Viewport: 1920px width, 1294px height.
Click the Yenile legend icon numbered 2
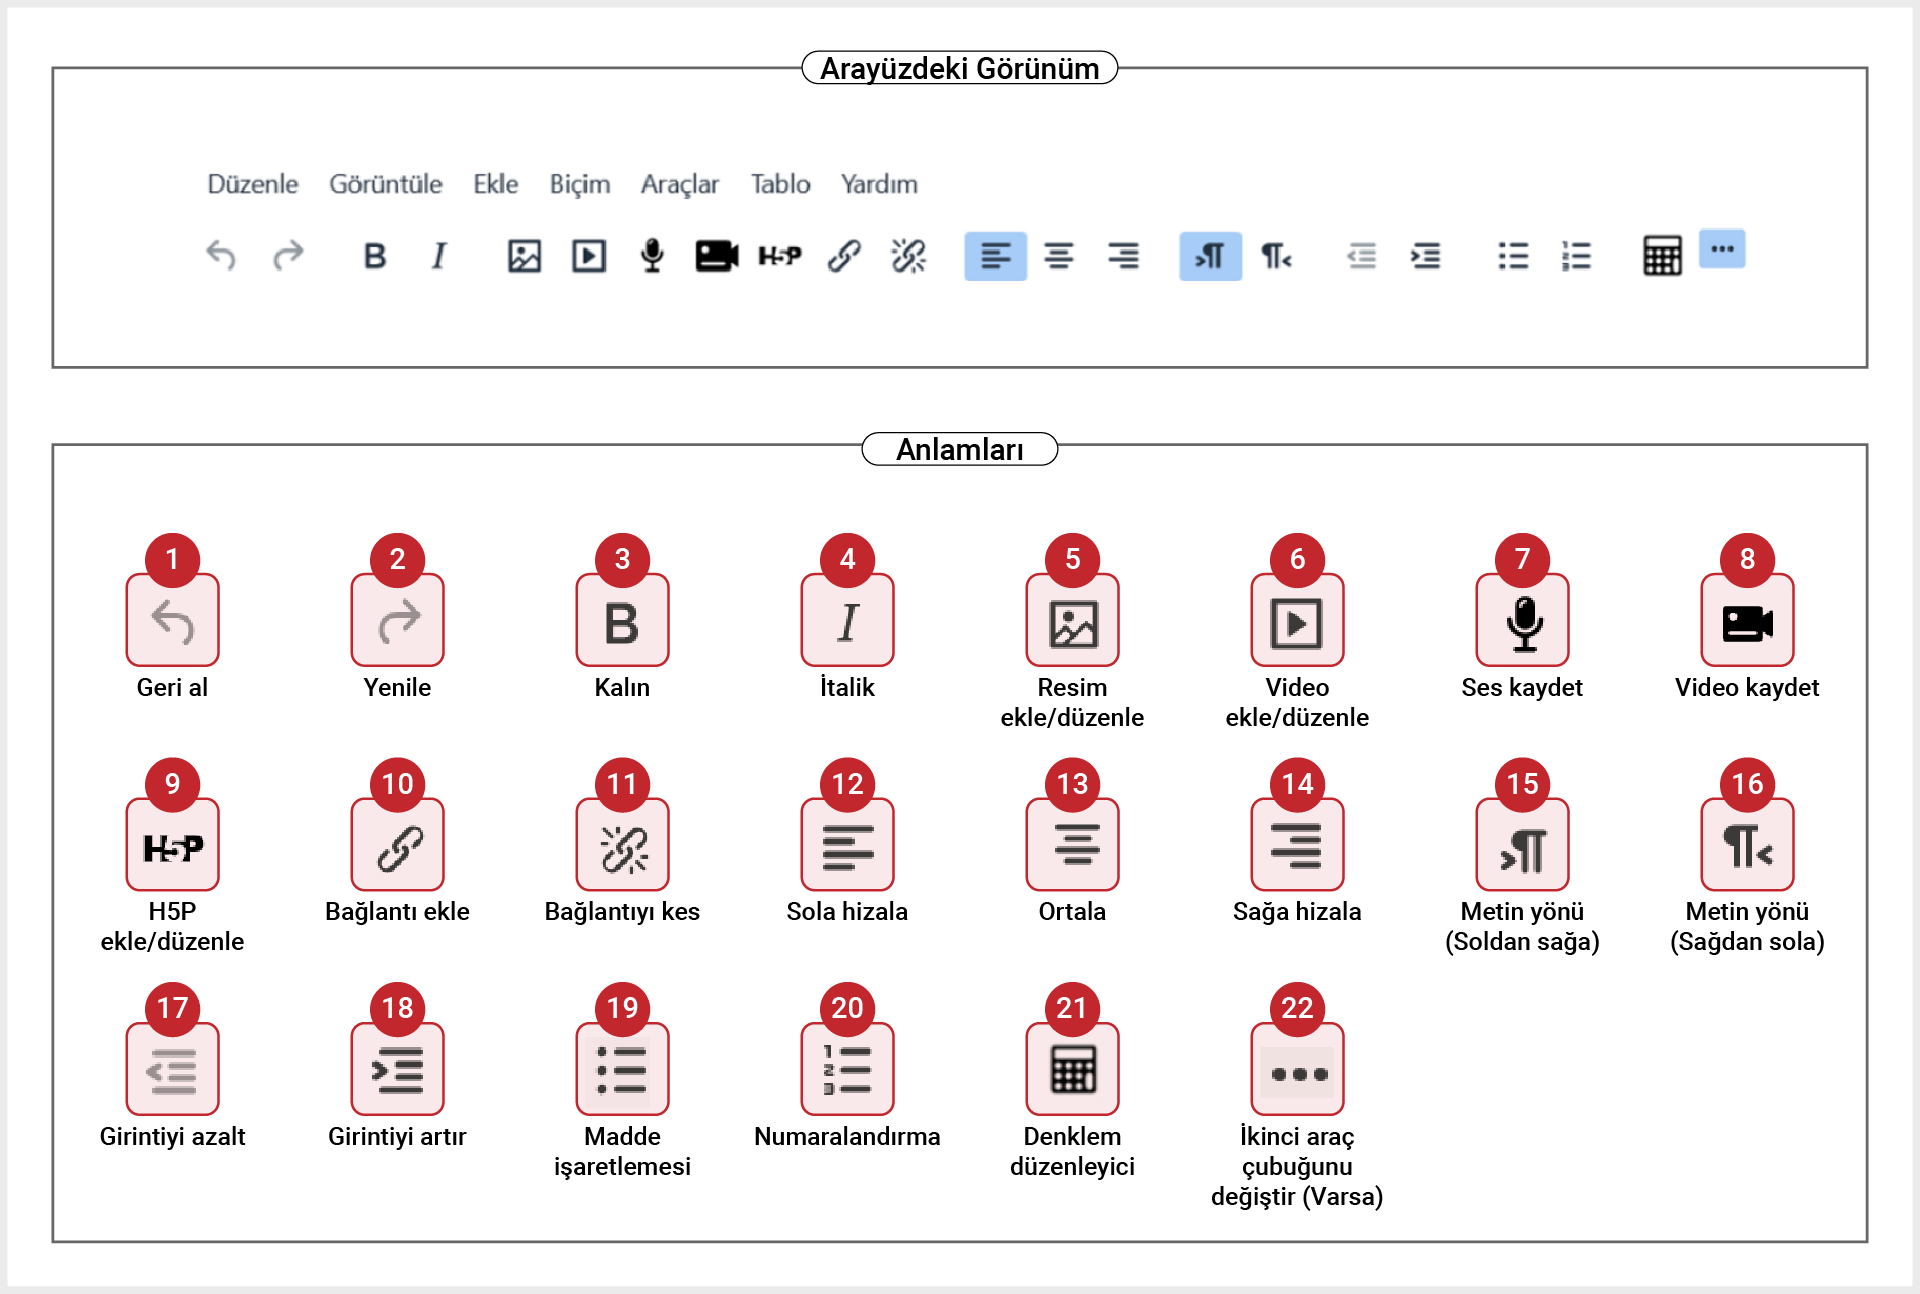tap(397, 620)
